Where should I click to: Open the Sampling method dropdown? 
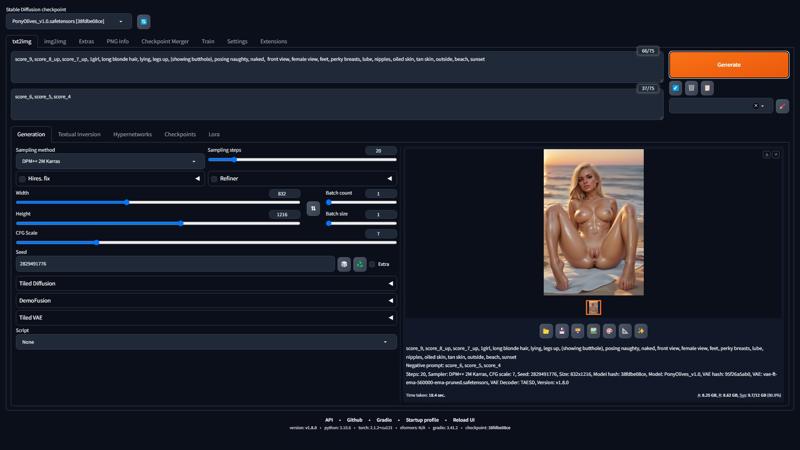[x=109, y=161]
